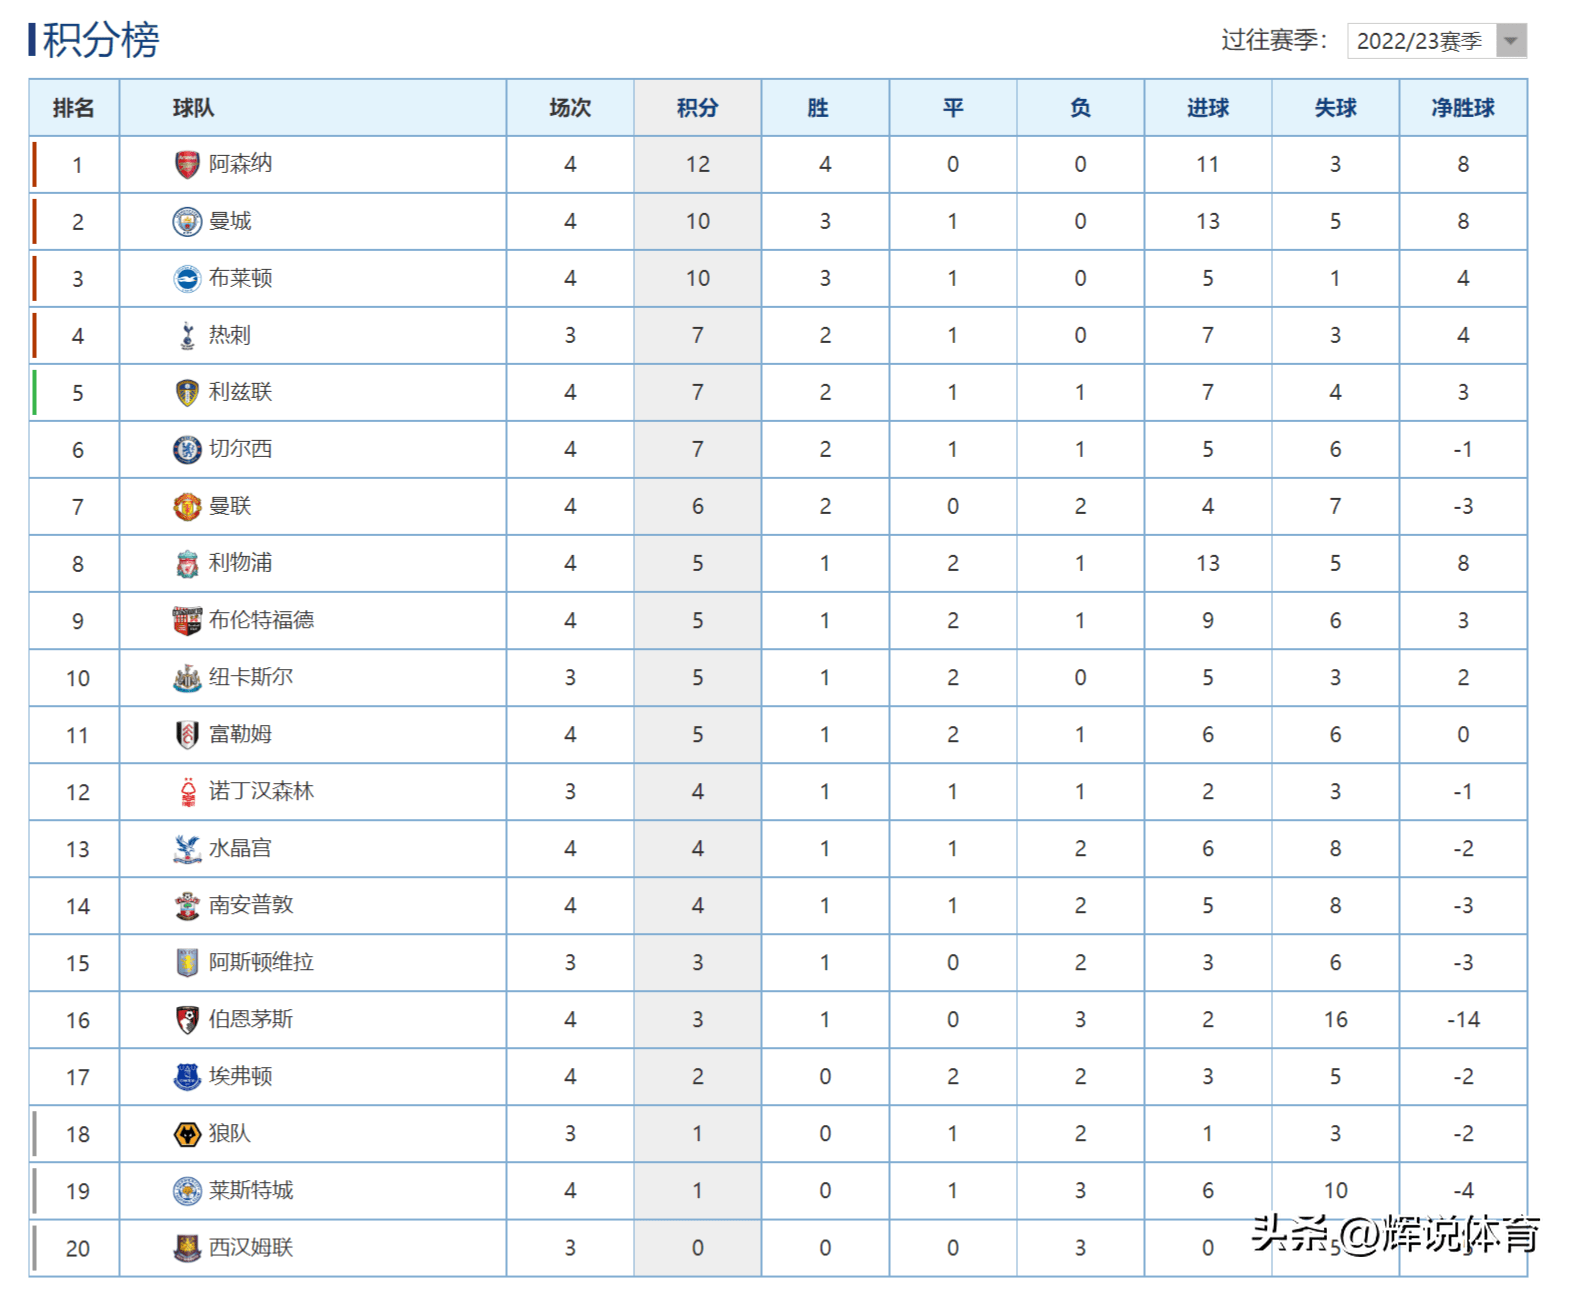Click the Fulham crest icon
The height and width of the screenshot is (1289, 1576).
(187, 734)
